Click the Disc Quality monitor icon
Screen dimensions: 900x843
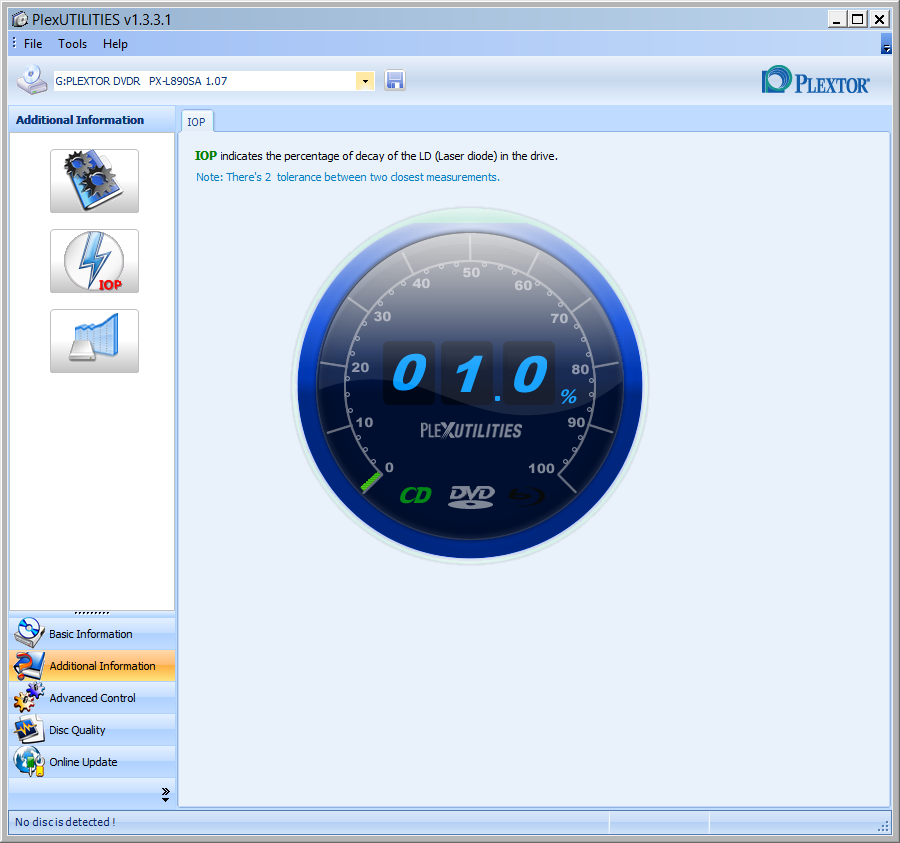click(29, 729)
